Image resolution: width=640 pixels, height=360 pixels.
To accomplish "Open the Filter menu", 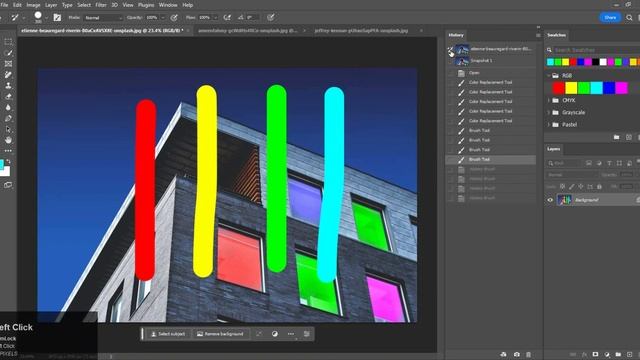I will [x=100, y=5].
